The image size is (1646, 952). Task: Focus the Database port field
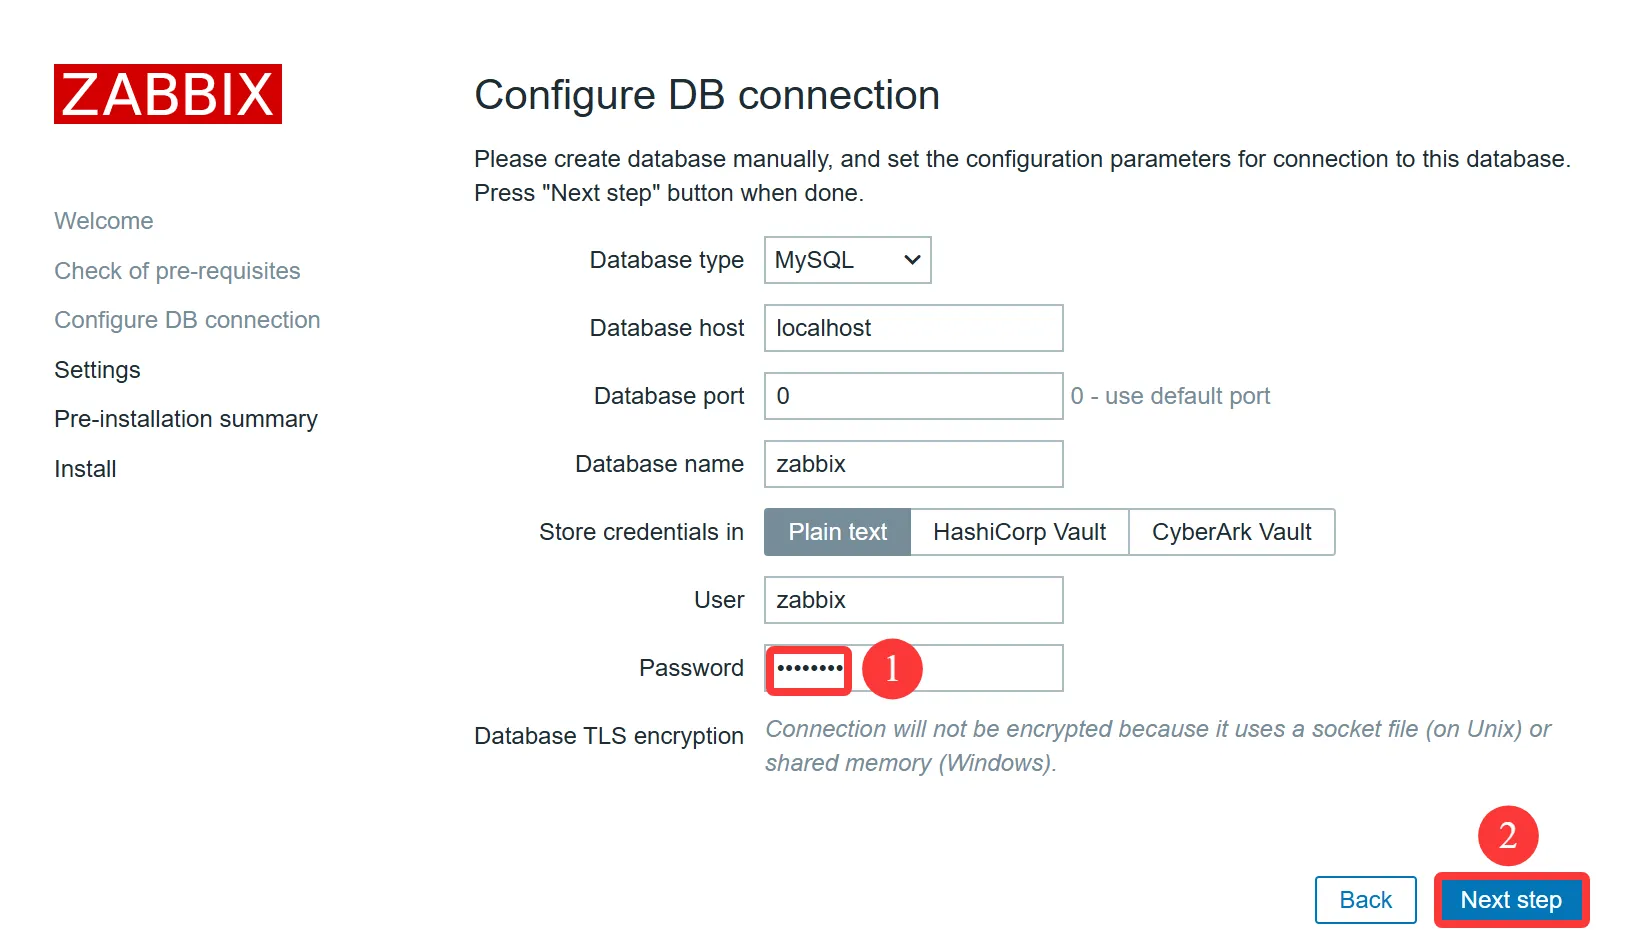coord(913,396)
